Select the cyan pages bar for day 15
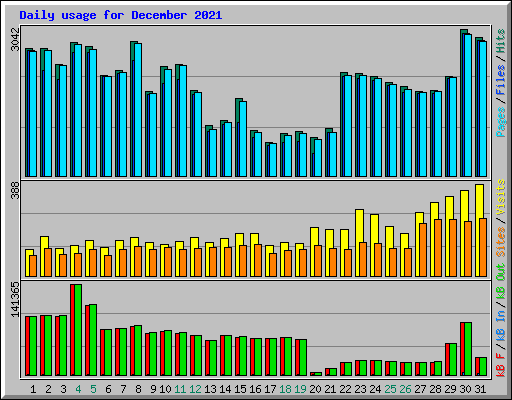Screen dimensions: 512x400 point(243,139)
